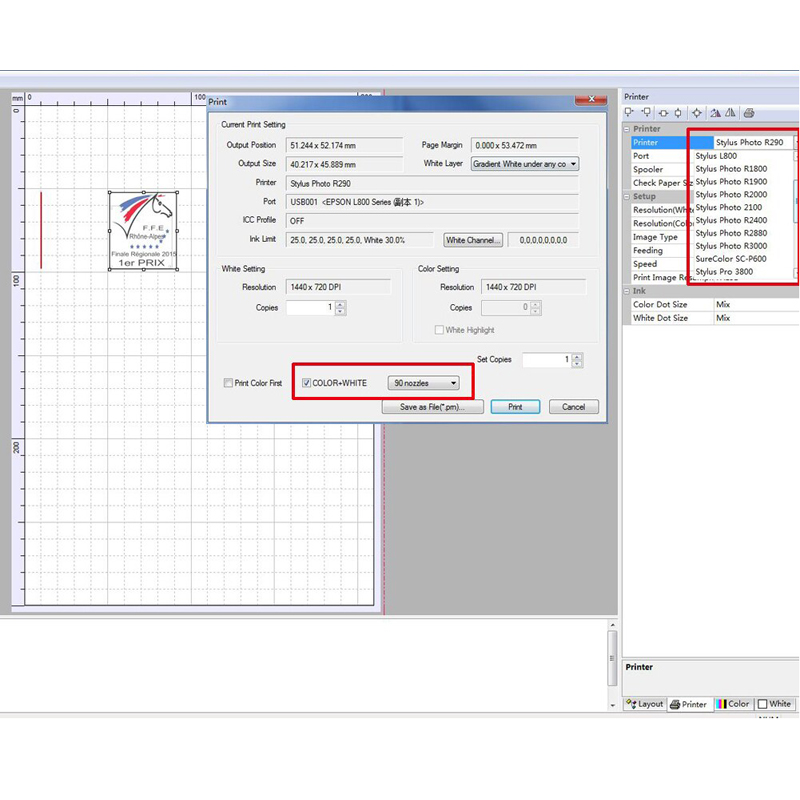Click the colored mirror flip icon

pos(715,113)
